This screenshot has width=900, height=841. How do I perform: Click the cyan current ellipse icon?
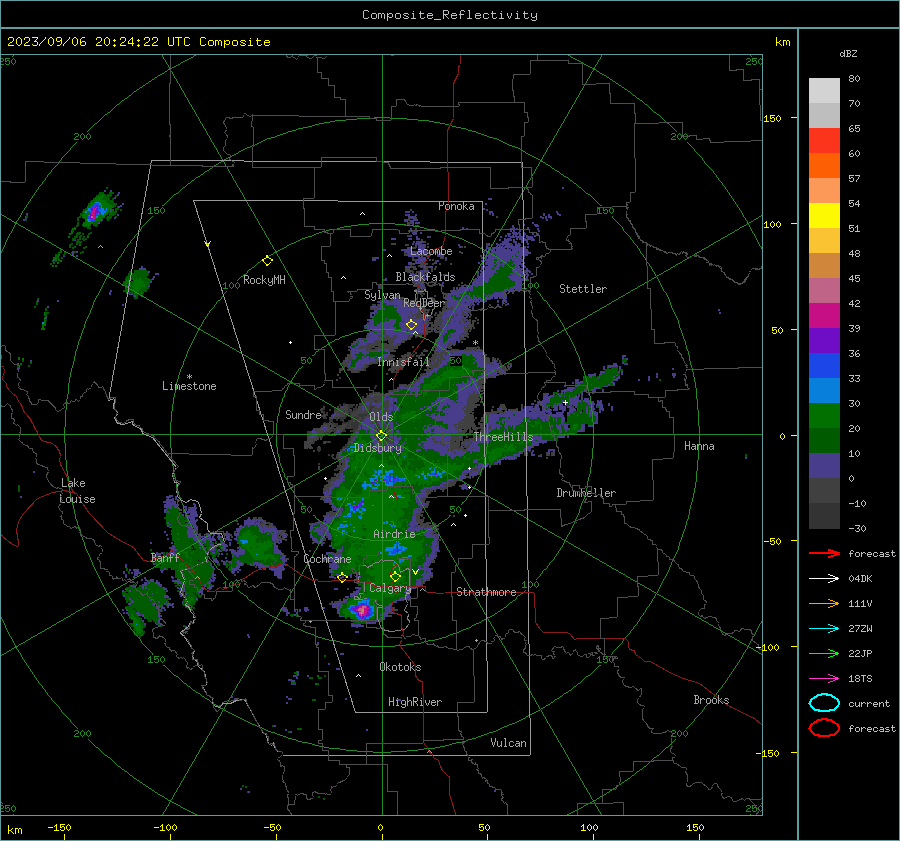[x=824, y=703]
